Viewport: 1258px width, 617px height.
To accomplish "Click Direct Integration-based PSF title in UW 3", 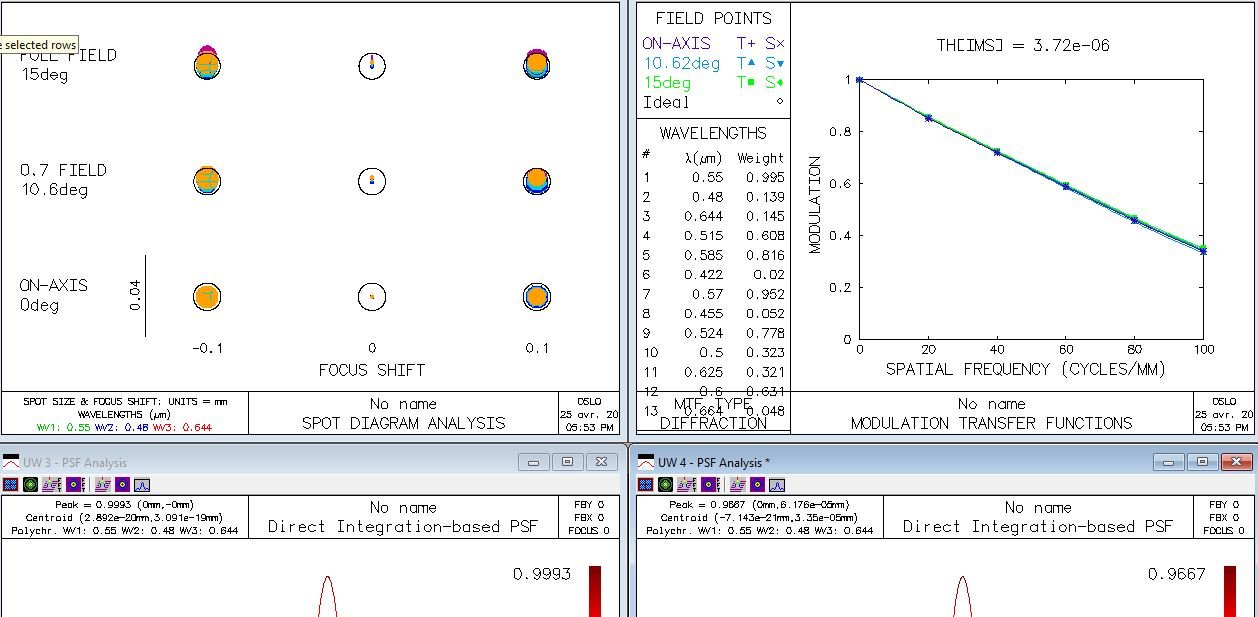I will click(x=403, y=526).
